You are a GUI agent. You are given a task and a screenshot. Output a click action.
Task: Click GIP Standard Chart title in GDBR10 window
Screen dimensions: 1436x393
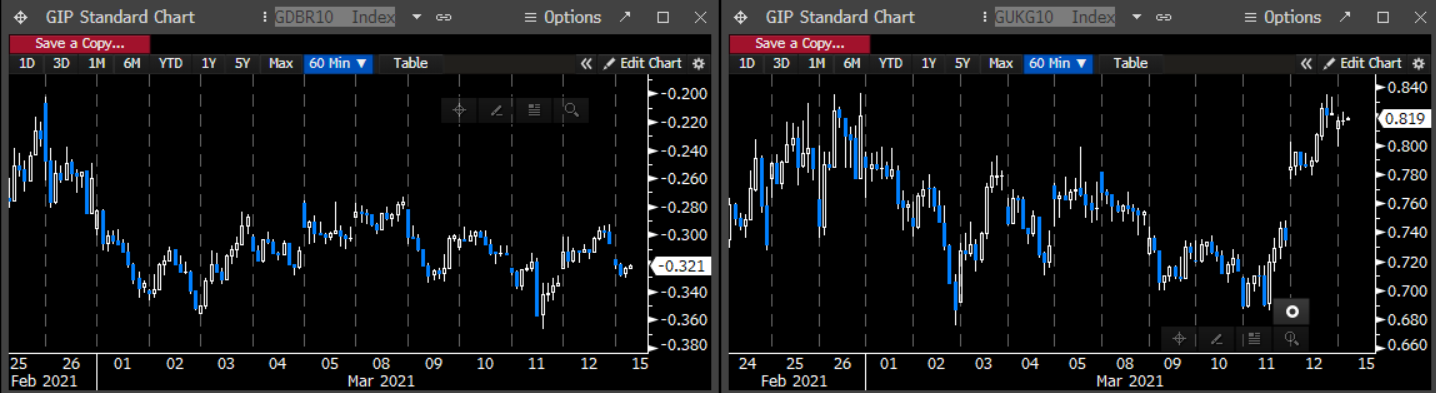pyautogui.click(x=120, y=17)
